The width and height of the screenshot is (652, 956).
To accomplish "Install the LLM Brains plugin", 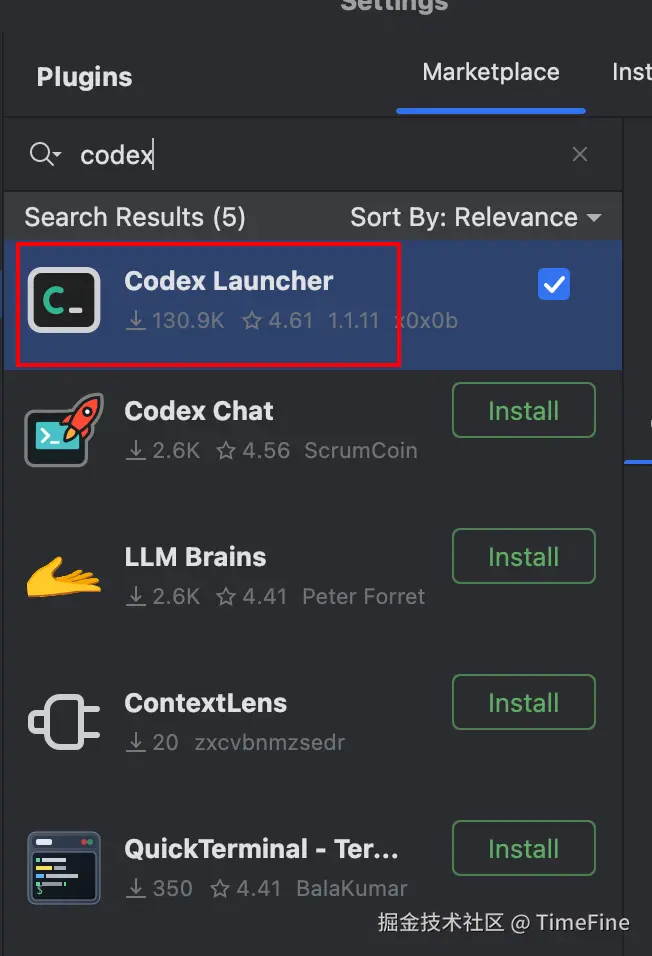I will [x=524, y=557].
